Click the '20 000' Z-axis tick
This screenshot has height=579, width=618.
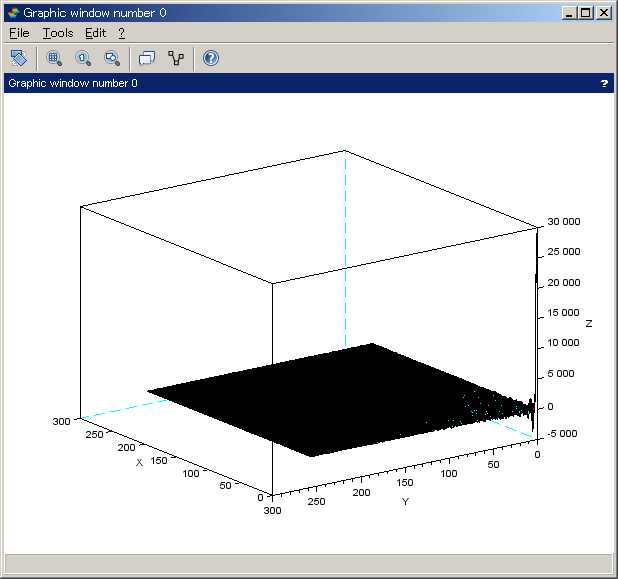[564, 283]
